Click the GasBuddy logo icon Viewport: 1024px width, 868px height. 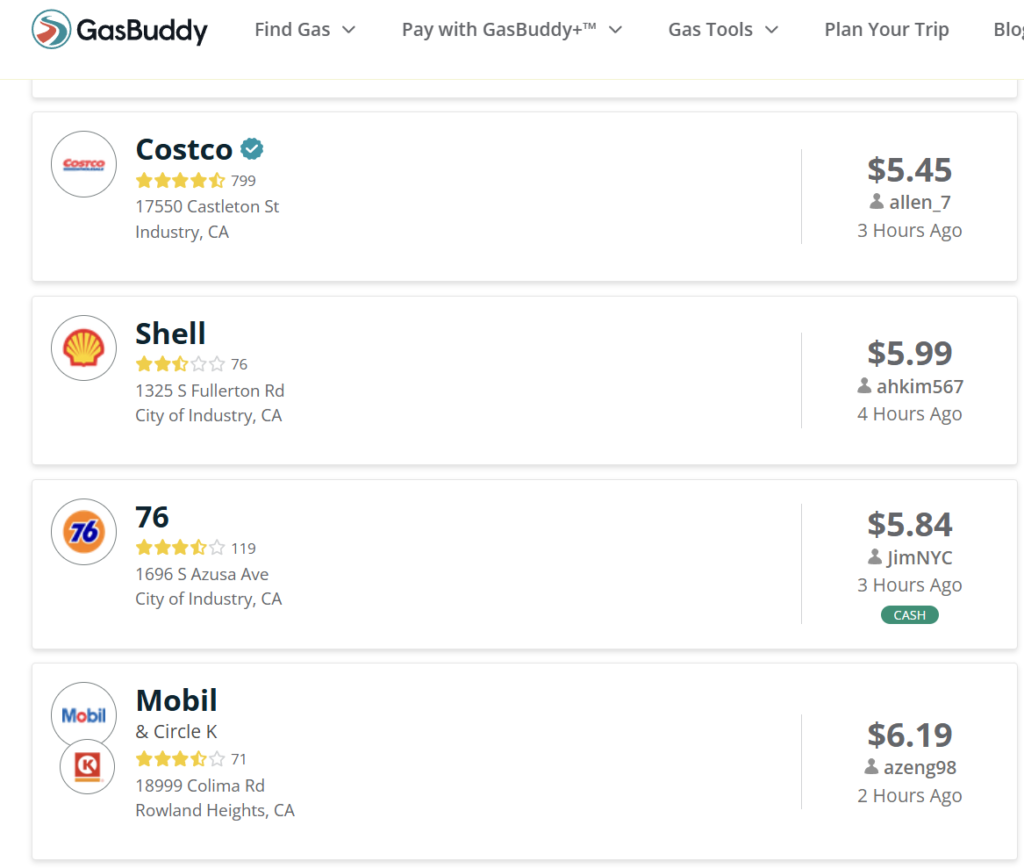click(51, 30)
